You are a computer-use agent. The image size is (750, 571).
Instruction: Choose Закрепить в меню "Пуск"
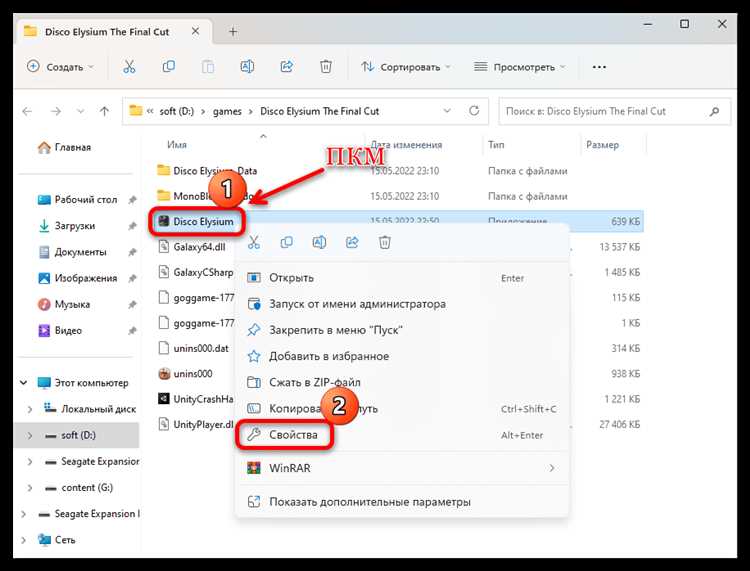pos(403,330)
